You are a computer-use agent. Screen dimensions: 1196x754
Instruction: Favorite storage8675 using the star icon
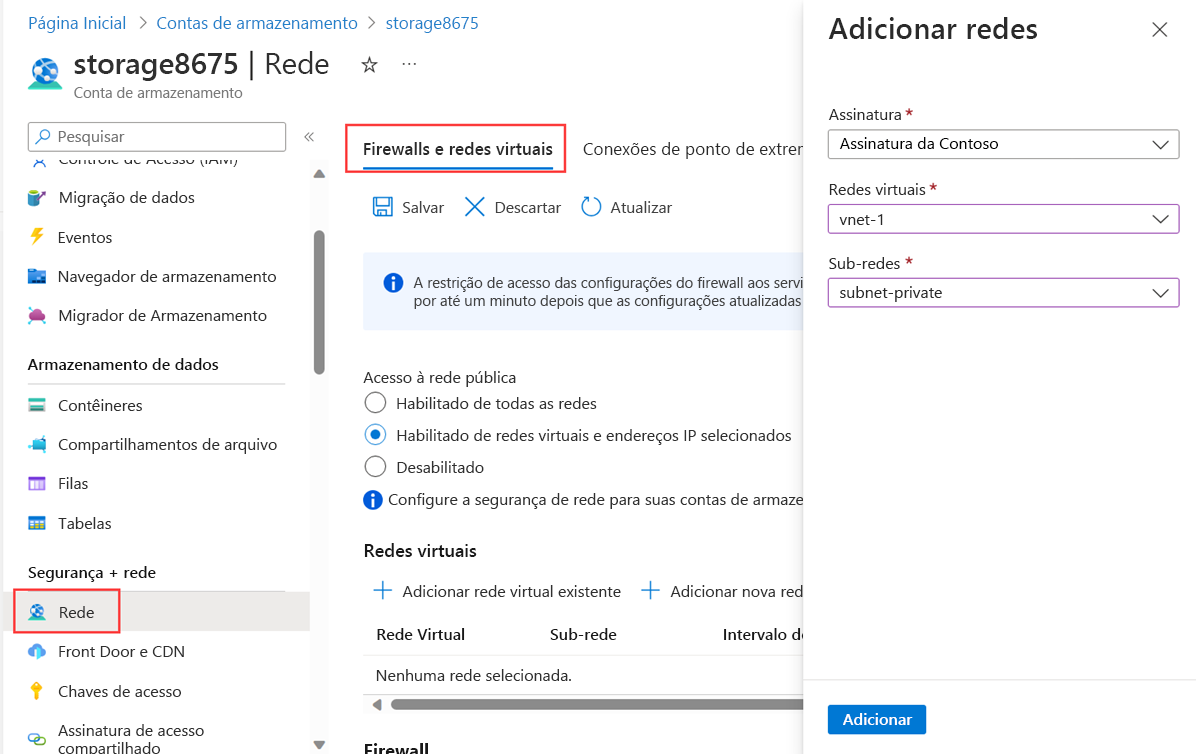coord(369,64)
